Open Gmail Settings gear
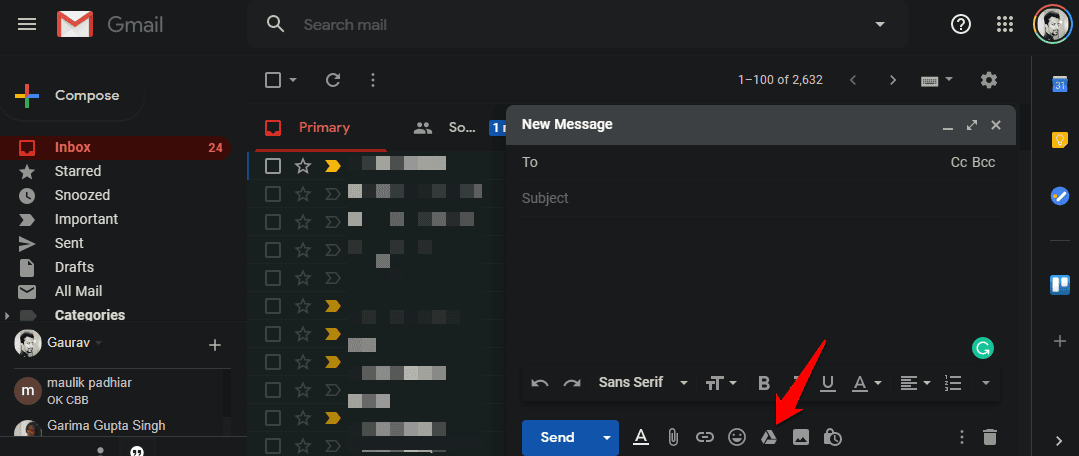The height and width of the screenshot is (456, 1079). [x=989, y=80]
